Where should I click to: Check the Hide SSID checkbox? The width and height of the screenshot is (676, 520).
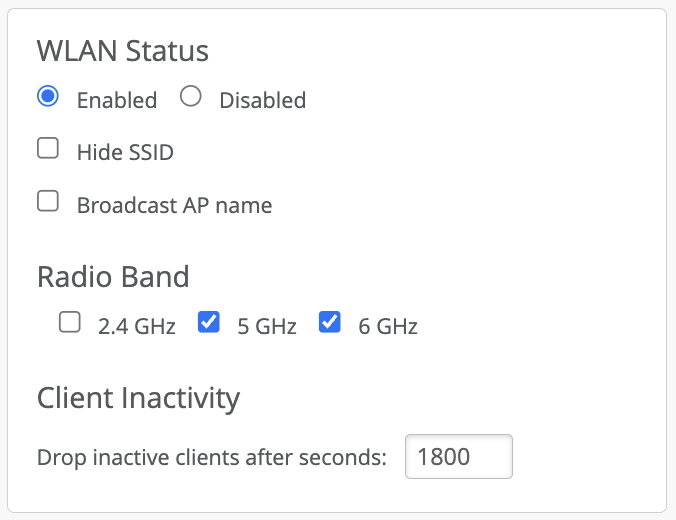coord(47,150)
